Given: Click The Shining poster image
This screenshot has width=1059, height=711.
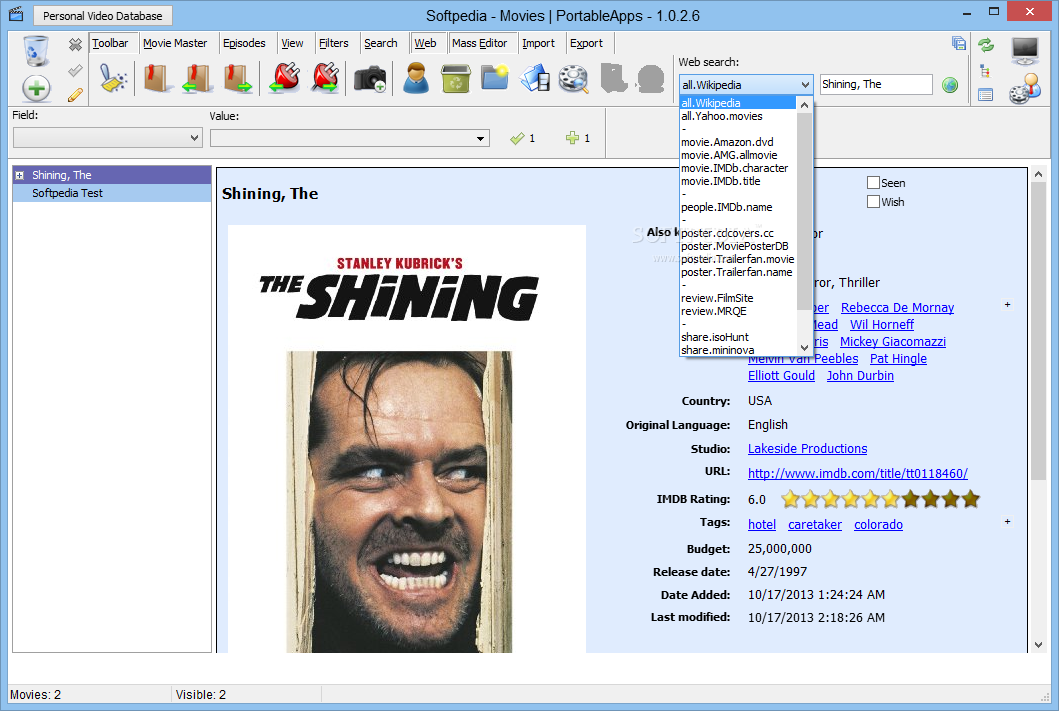Looking at the screenshot, I should [x=407, y=439].
